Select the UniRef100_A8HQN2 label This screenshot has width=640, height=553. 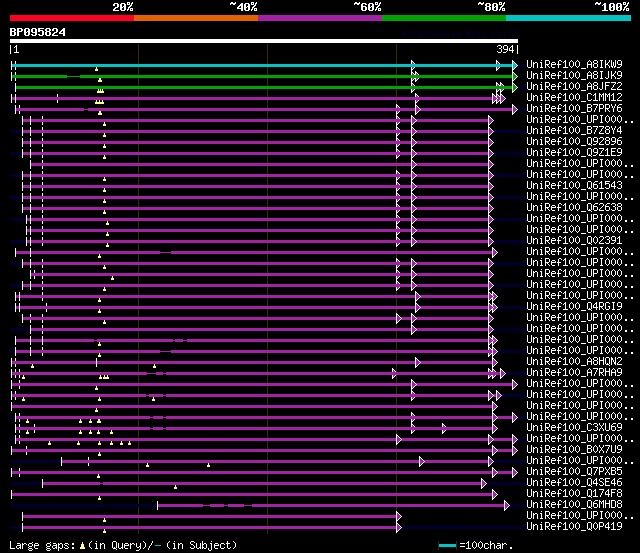(574, 361)
